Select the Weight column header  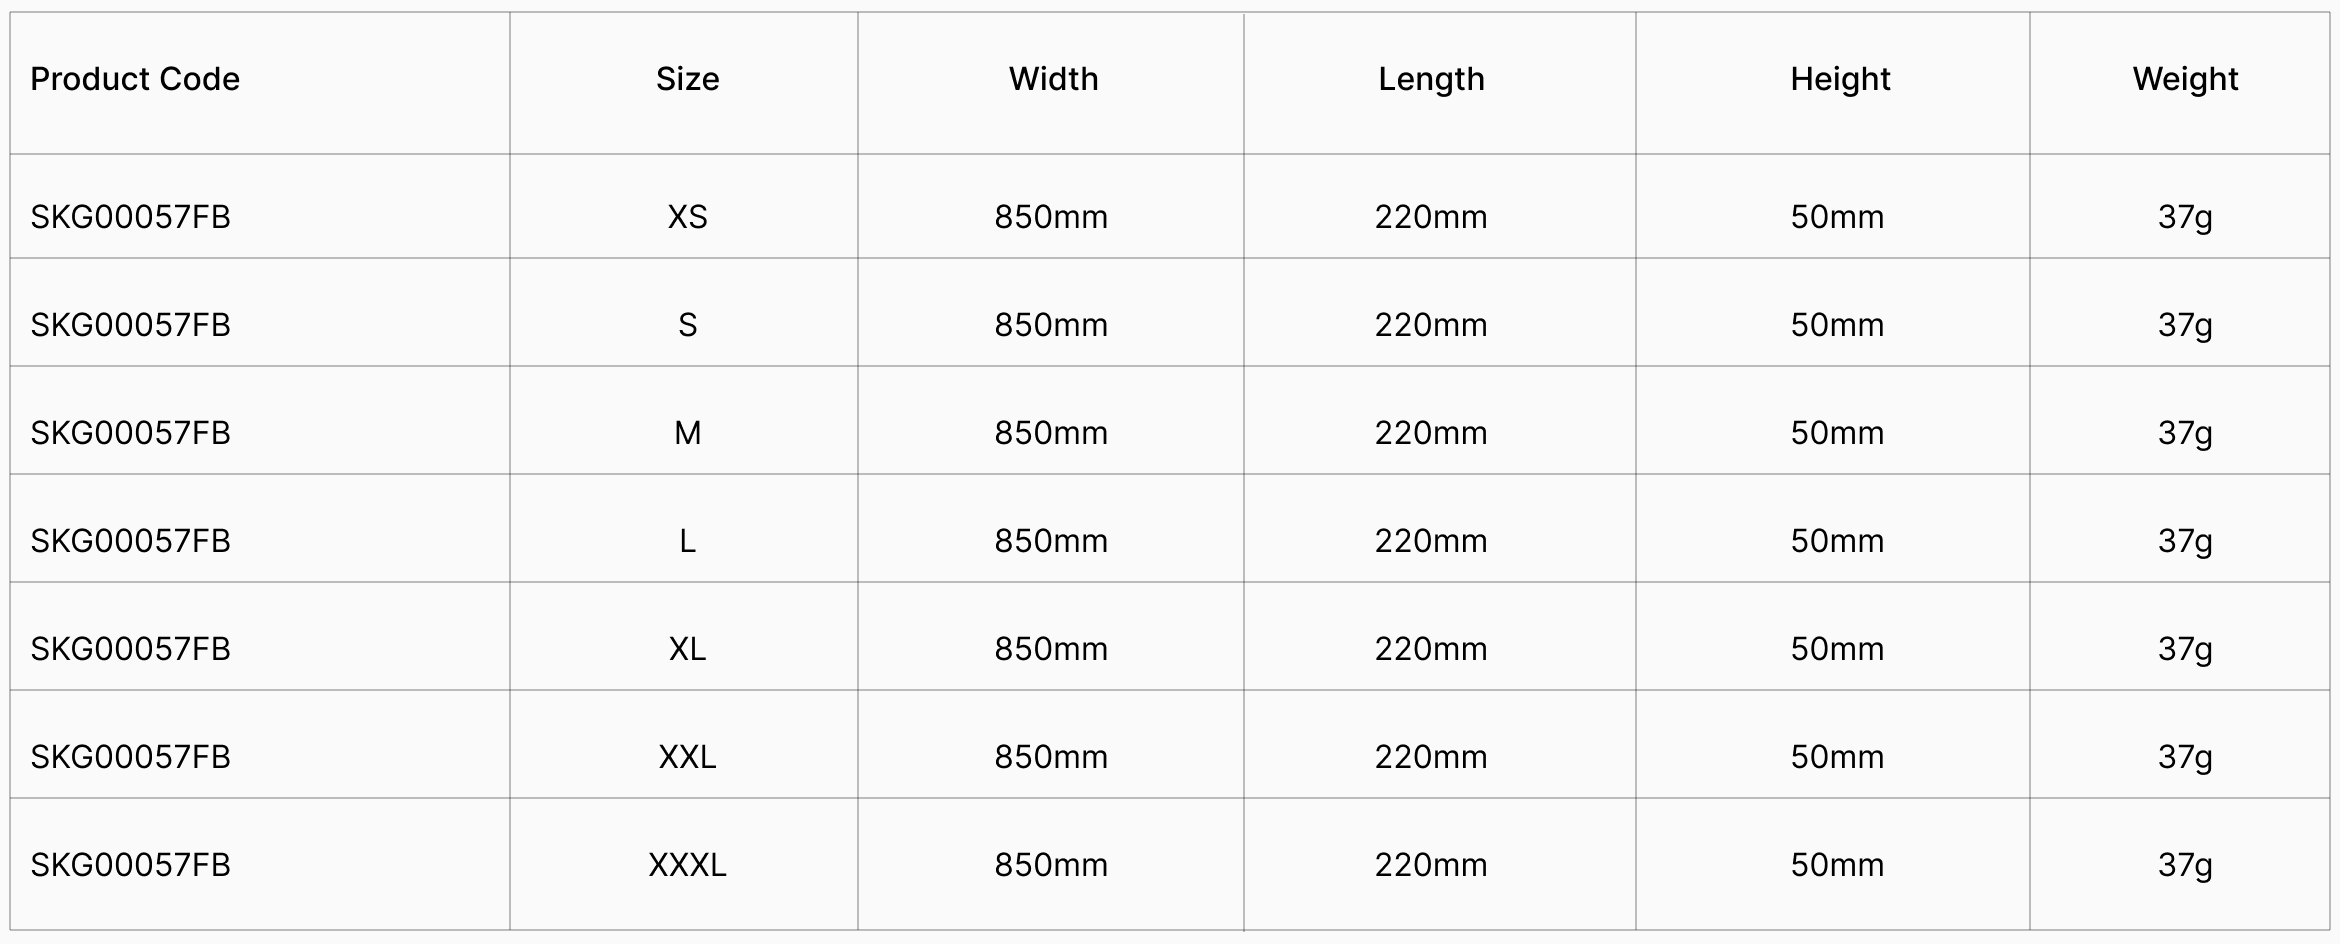click(x=2185, y=79)
